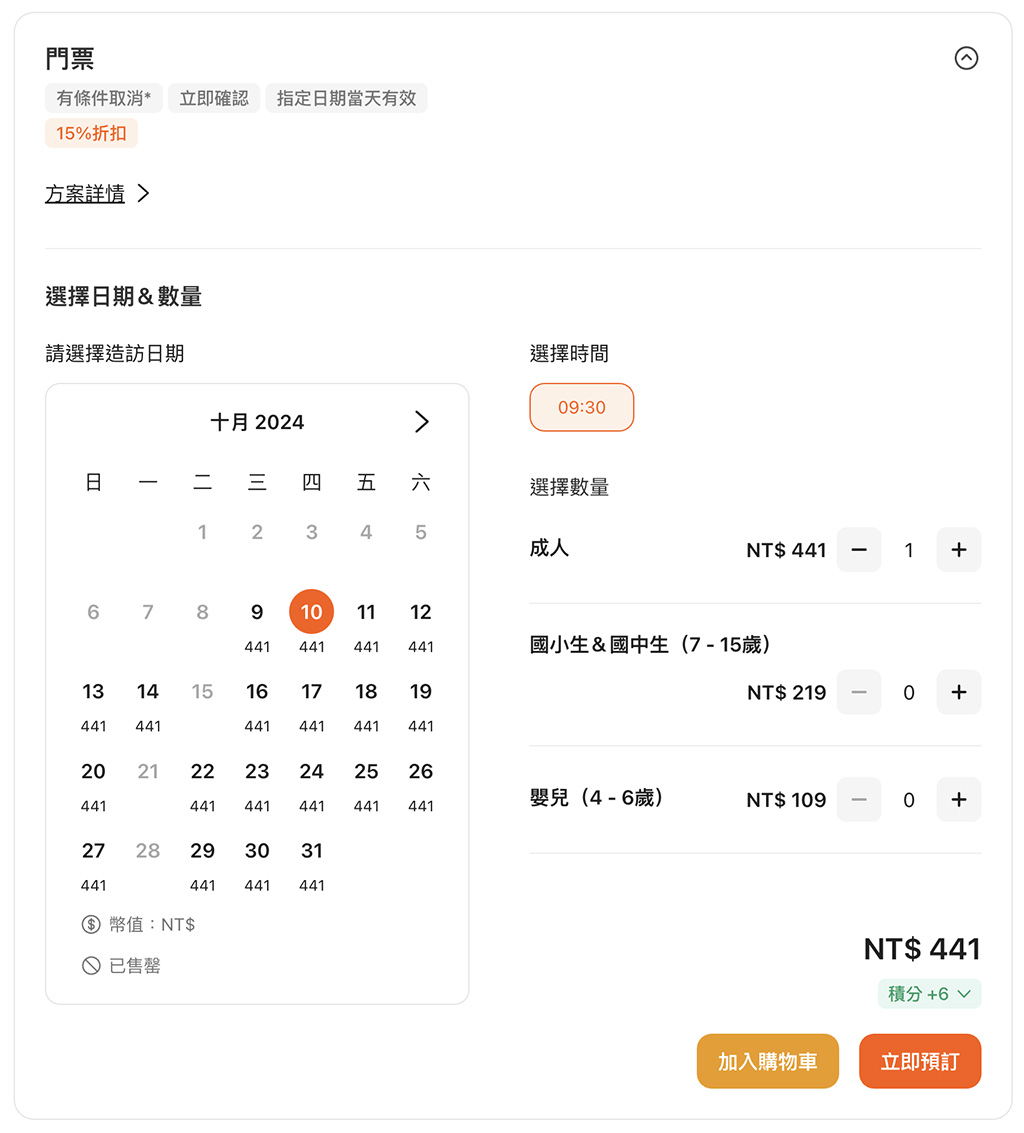
Task: Click the 15%折扣 discount tag
Action: pos(91,134)
